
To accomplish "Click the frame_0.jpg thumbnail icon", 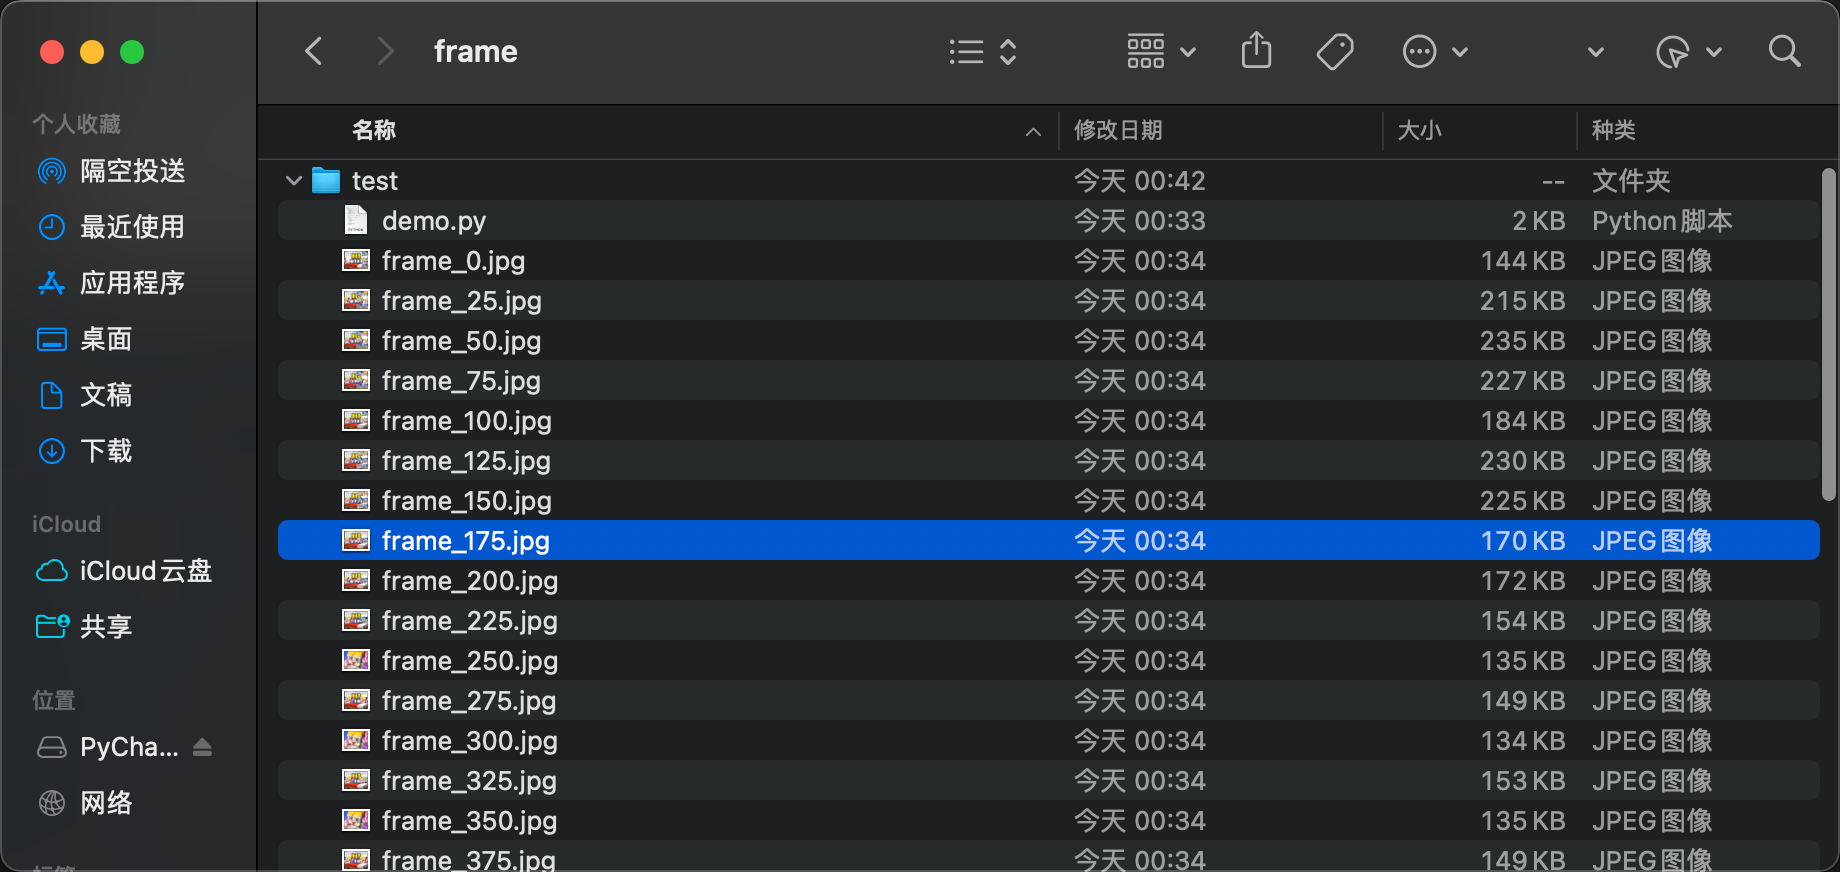I will [x=356, y=261].
